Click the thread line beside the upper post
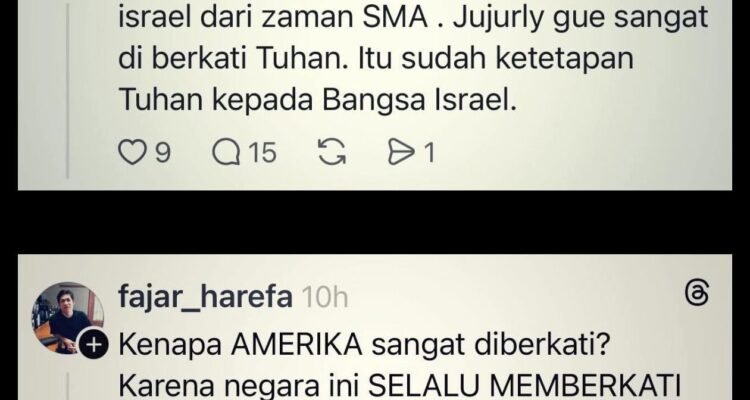This screenshot has width=750, height=400. point(67,89)
